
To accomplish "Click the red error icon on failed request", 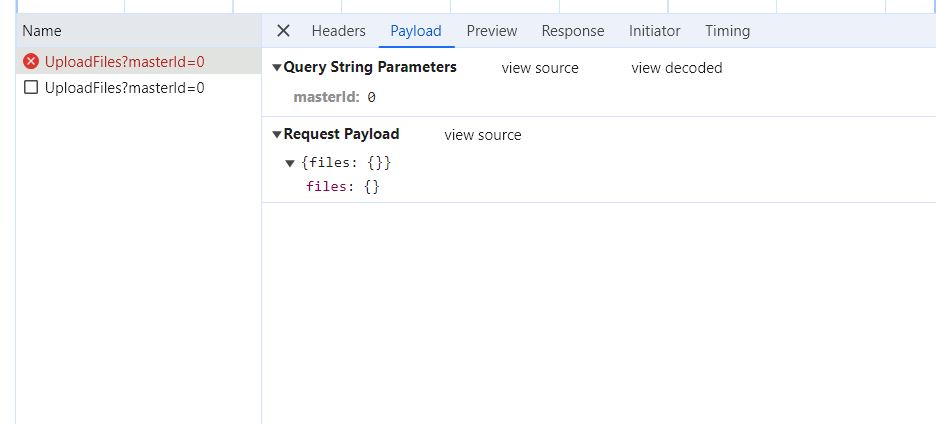I will pos(31,62).
